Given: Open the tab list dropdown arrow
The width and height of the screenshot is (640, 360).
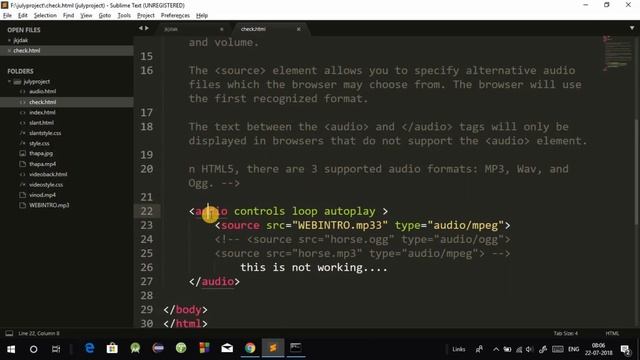Looking at the screenshot, I should (632, 28).
